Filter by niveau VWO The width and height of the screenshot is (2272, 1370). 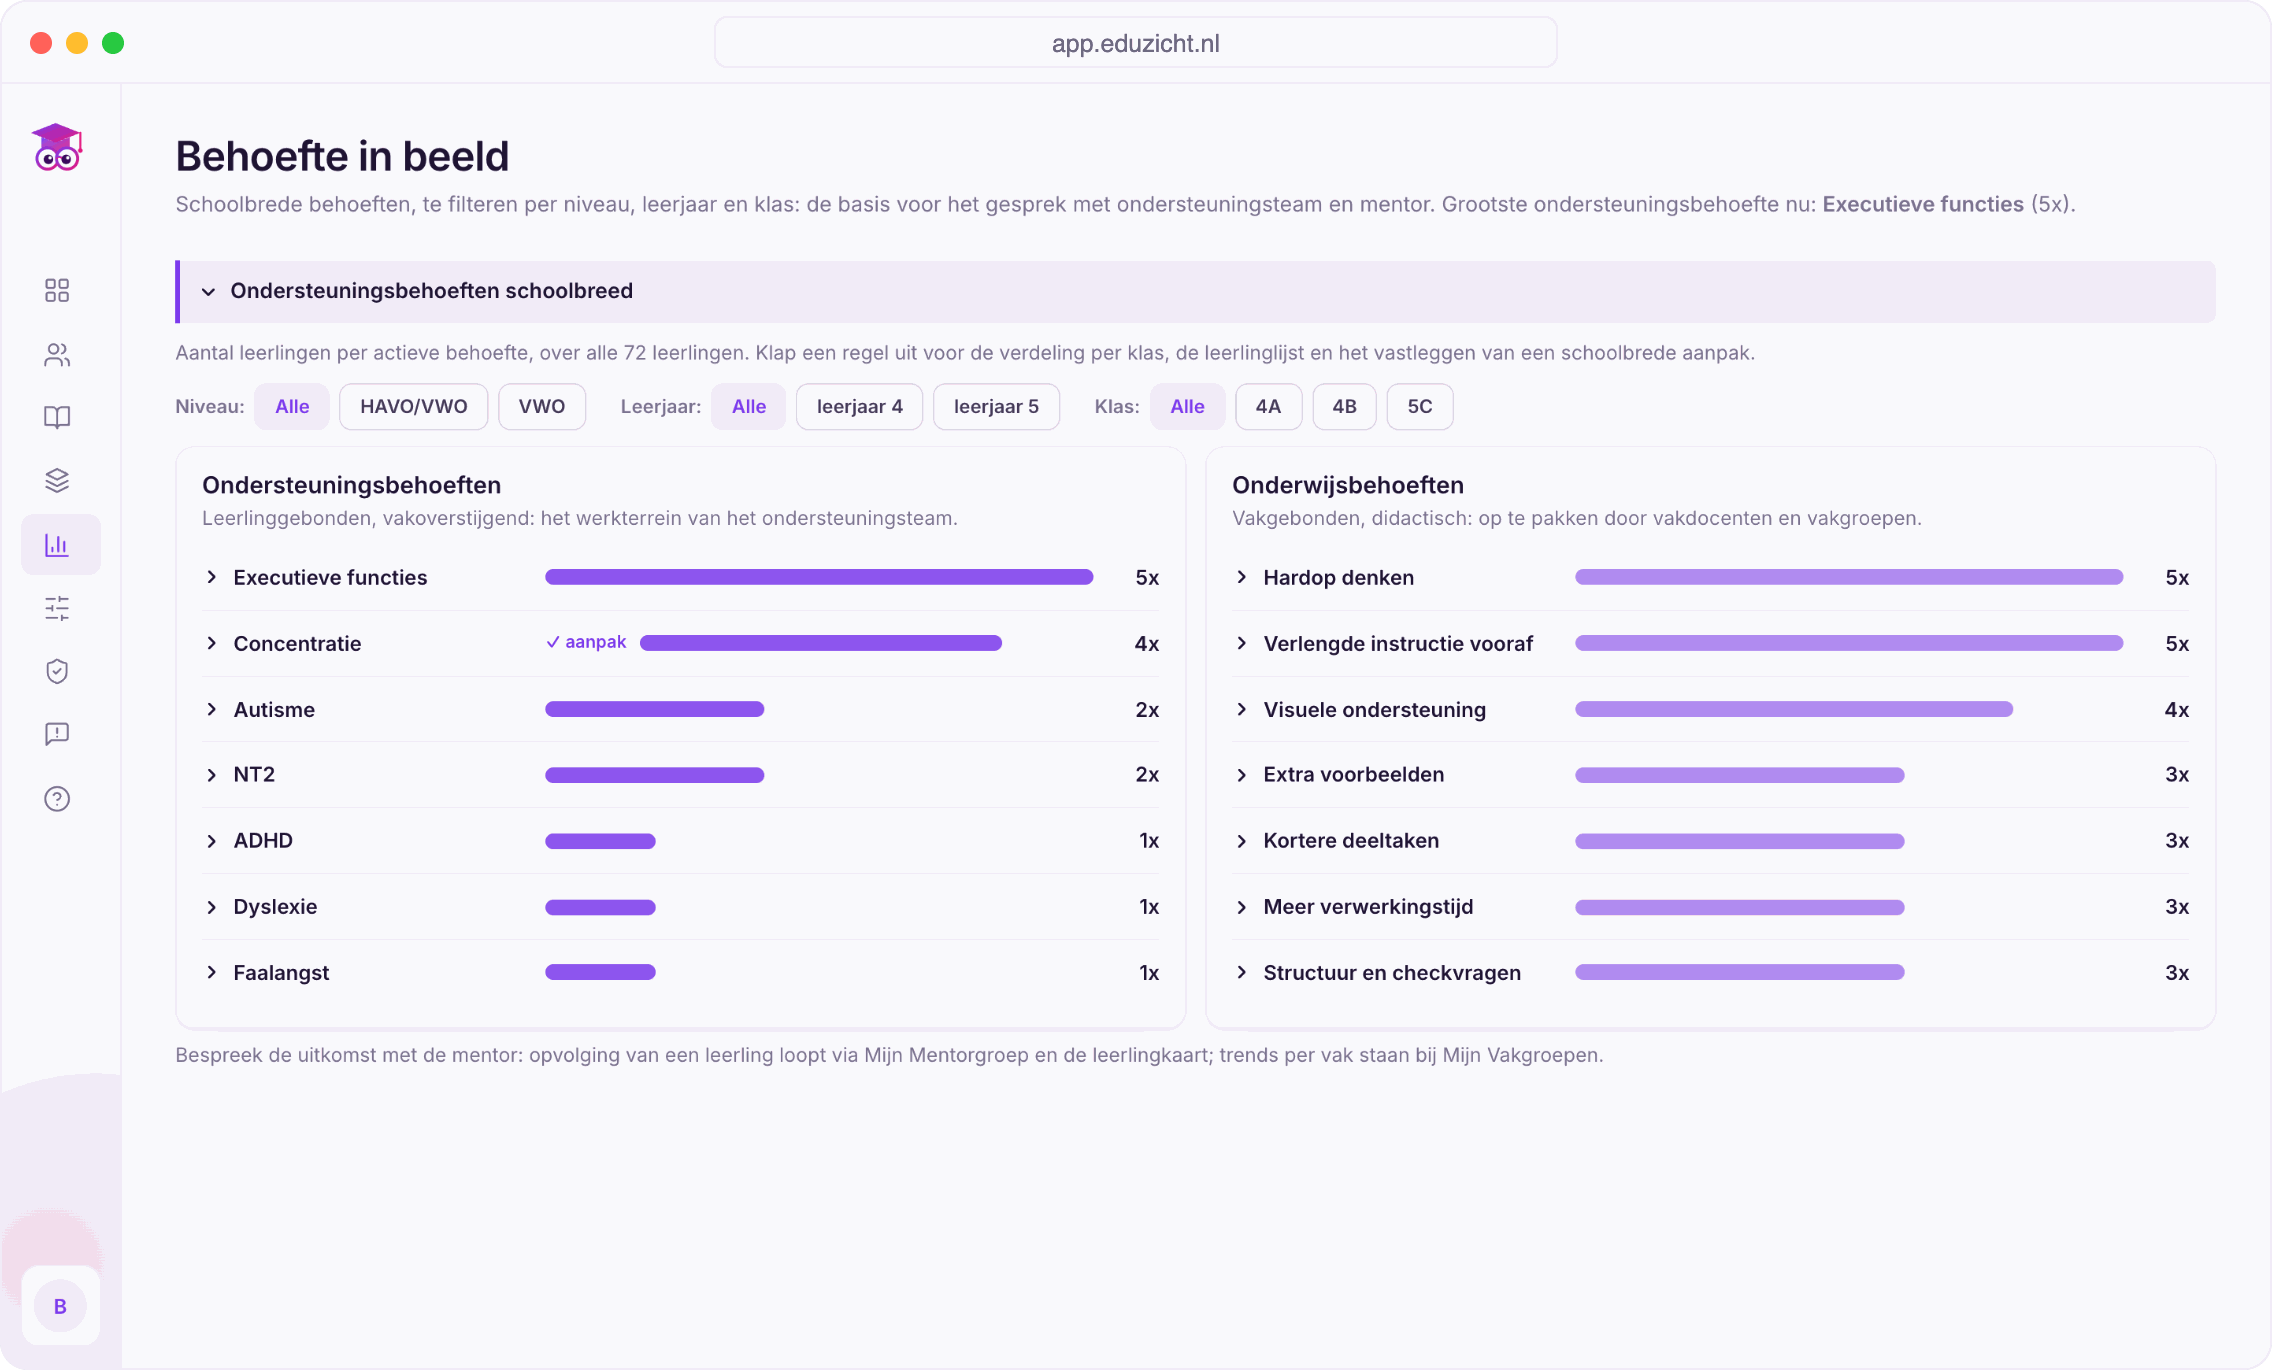(x=542, y=407)
